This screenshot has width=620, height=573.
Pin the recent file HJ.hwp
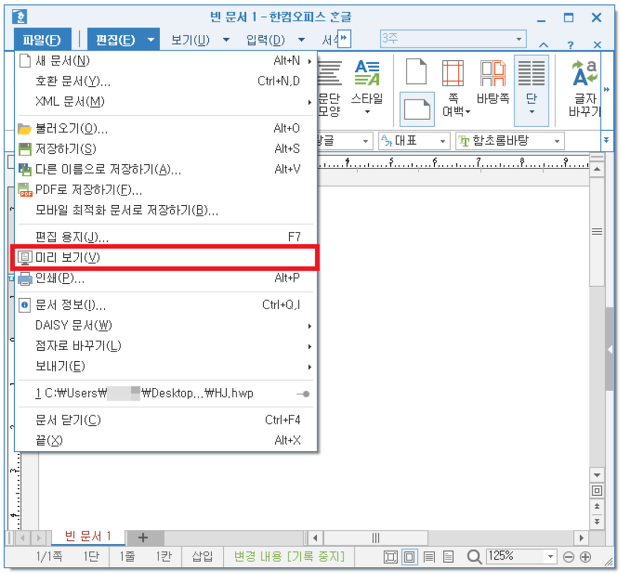click(x=304, y=394)
